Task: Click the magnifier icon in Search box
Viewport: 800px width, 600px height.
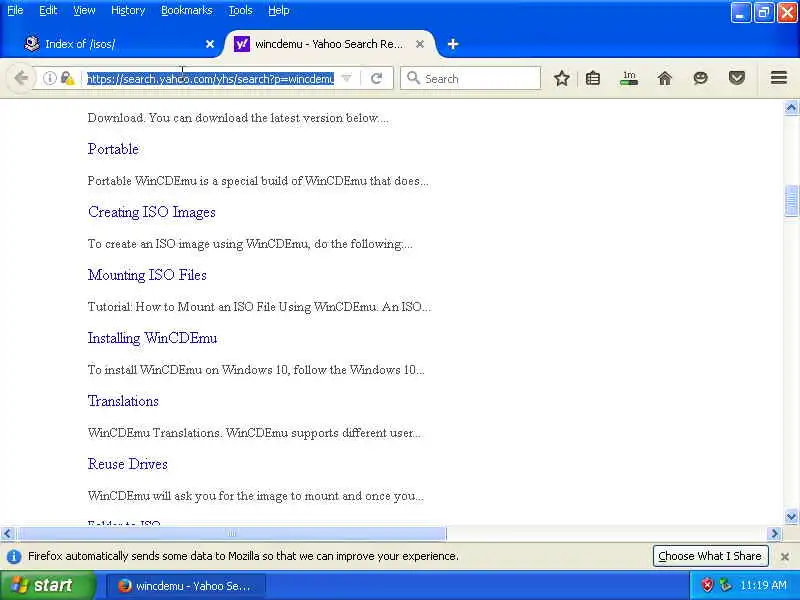Action: click(413, 78)
